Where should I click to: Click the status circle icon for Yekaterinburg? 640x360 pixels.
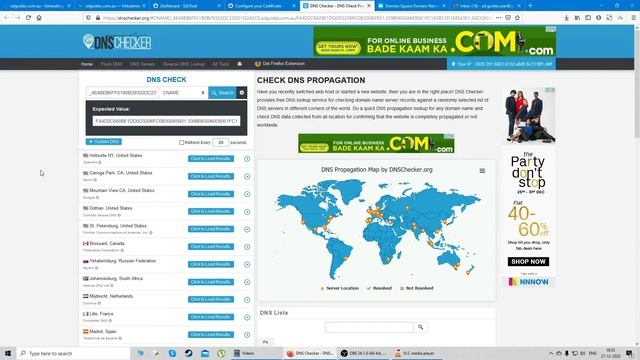point(247,264)
